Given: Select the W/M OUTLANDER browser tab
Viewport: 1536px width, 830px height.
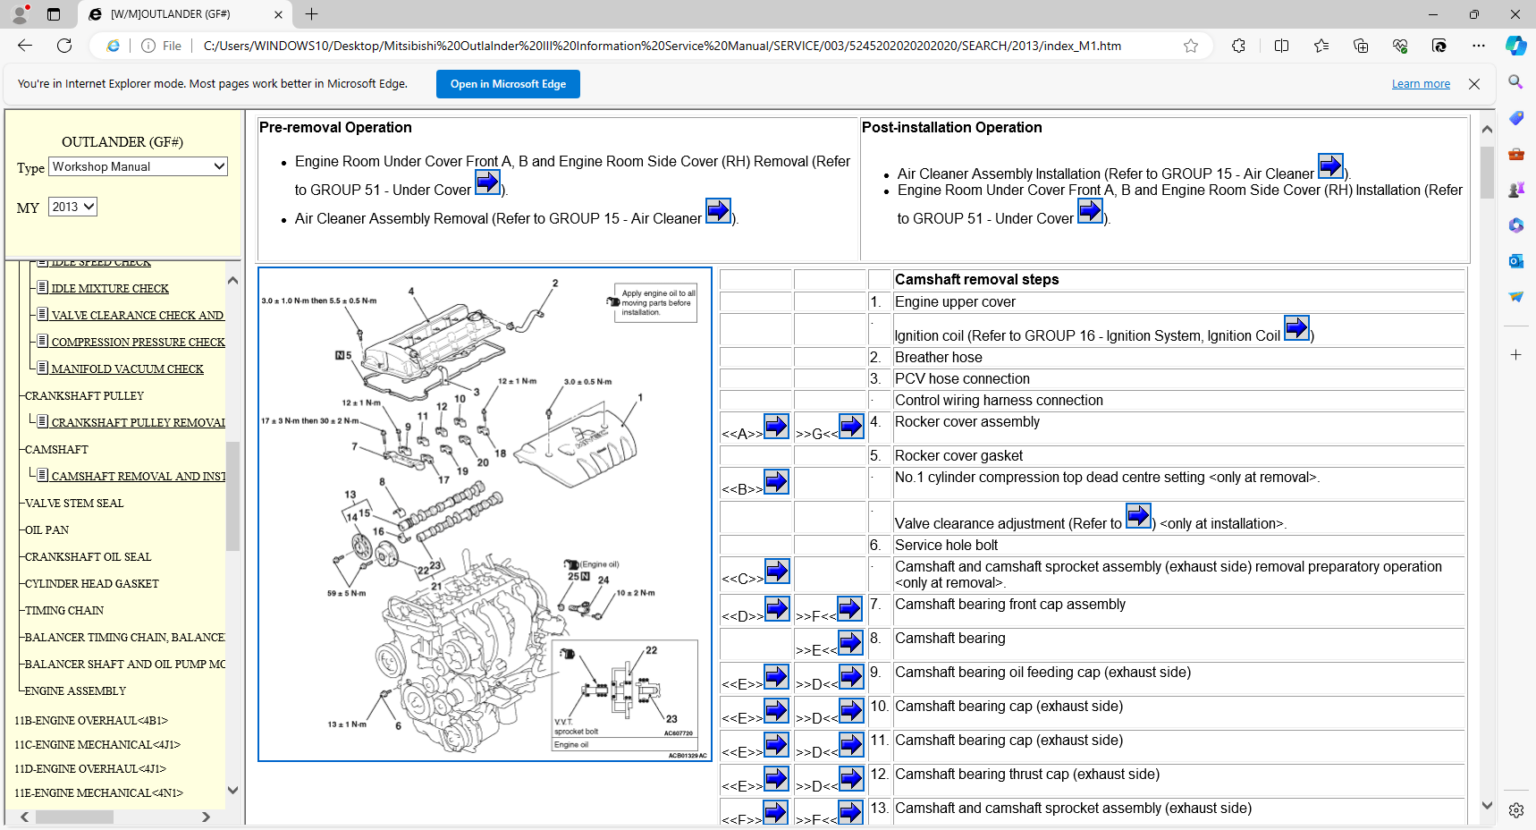Looking at the screenshot, I should (180, 15).
